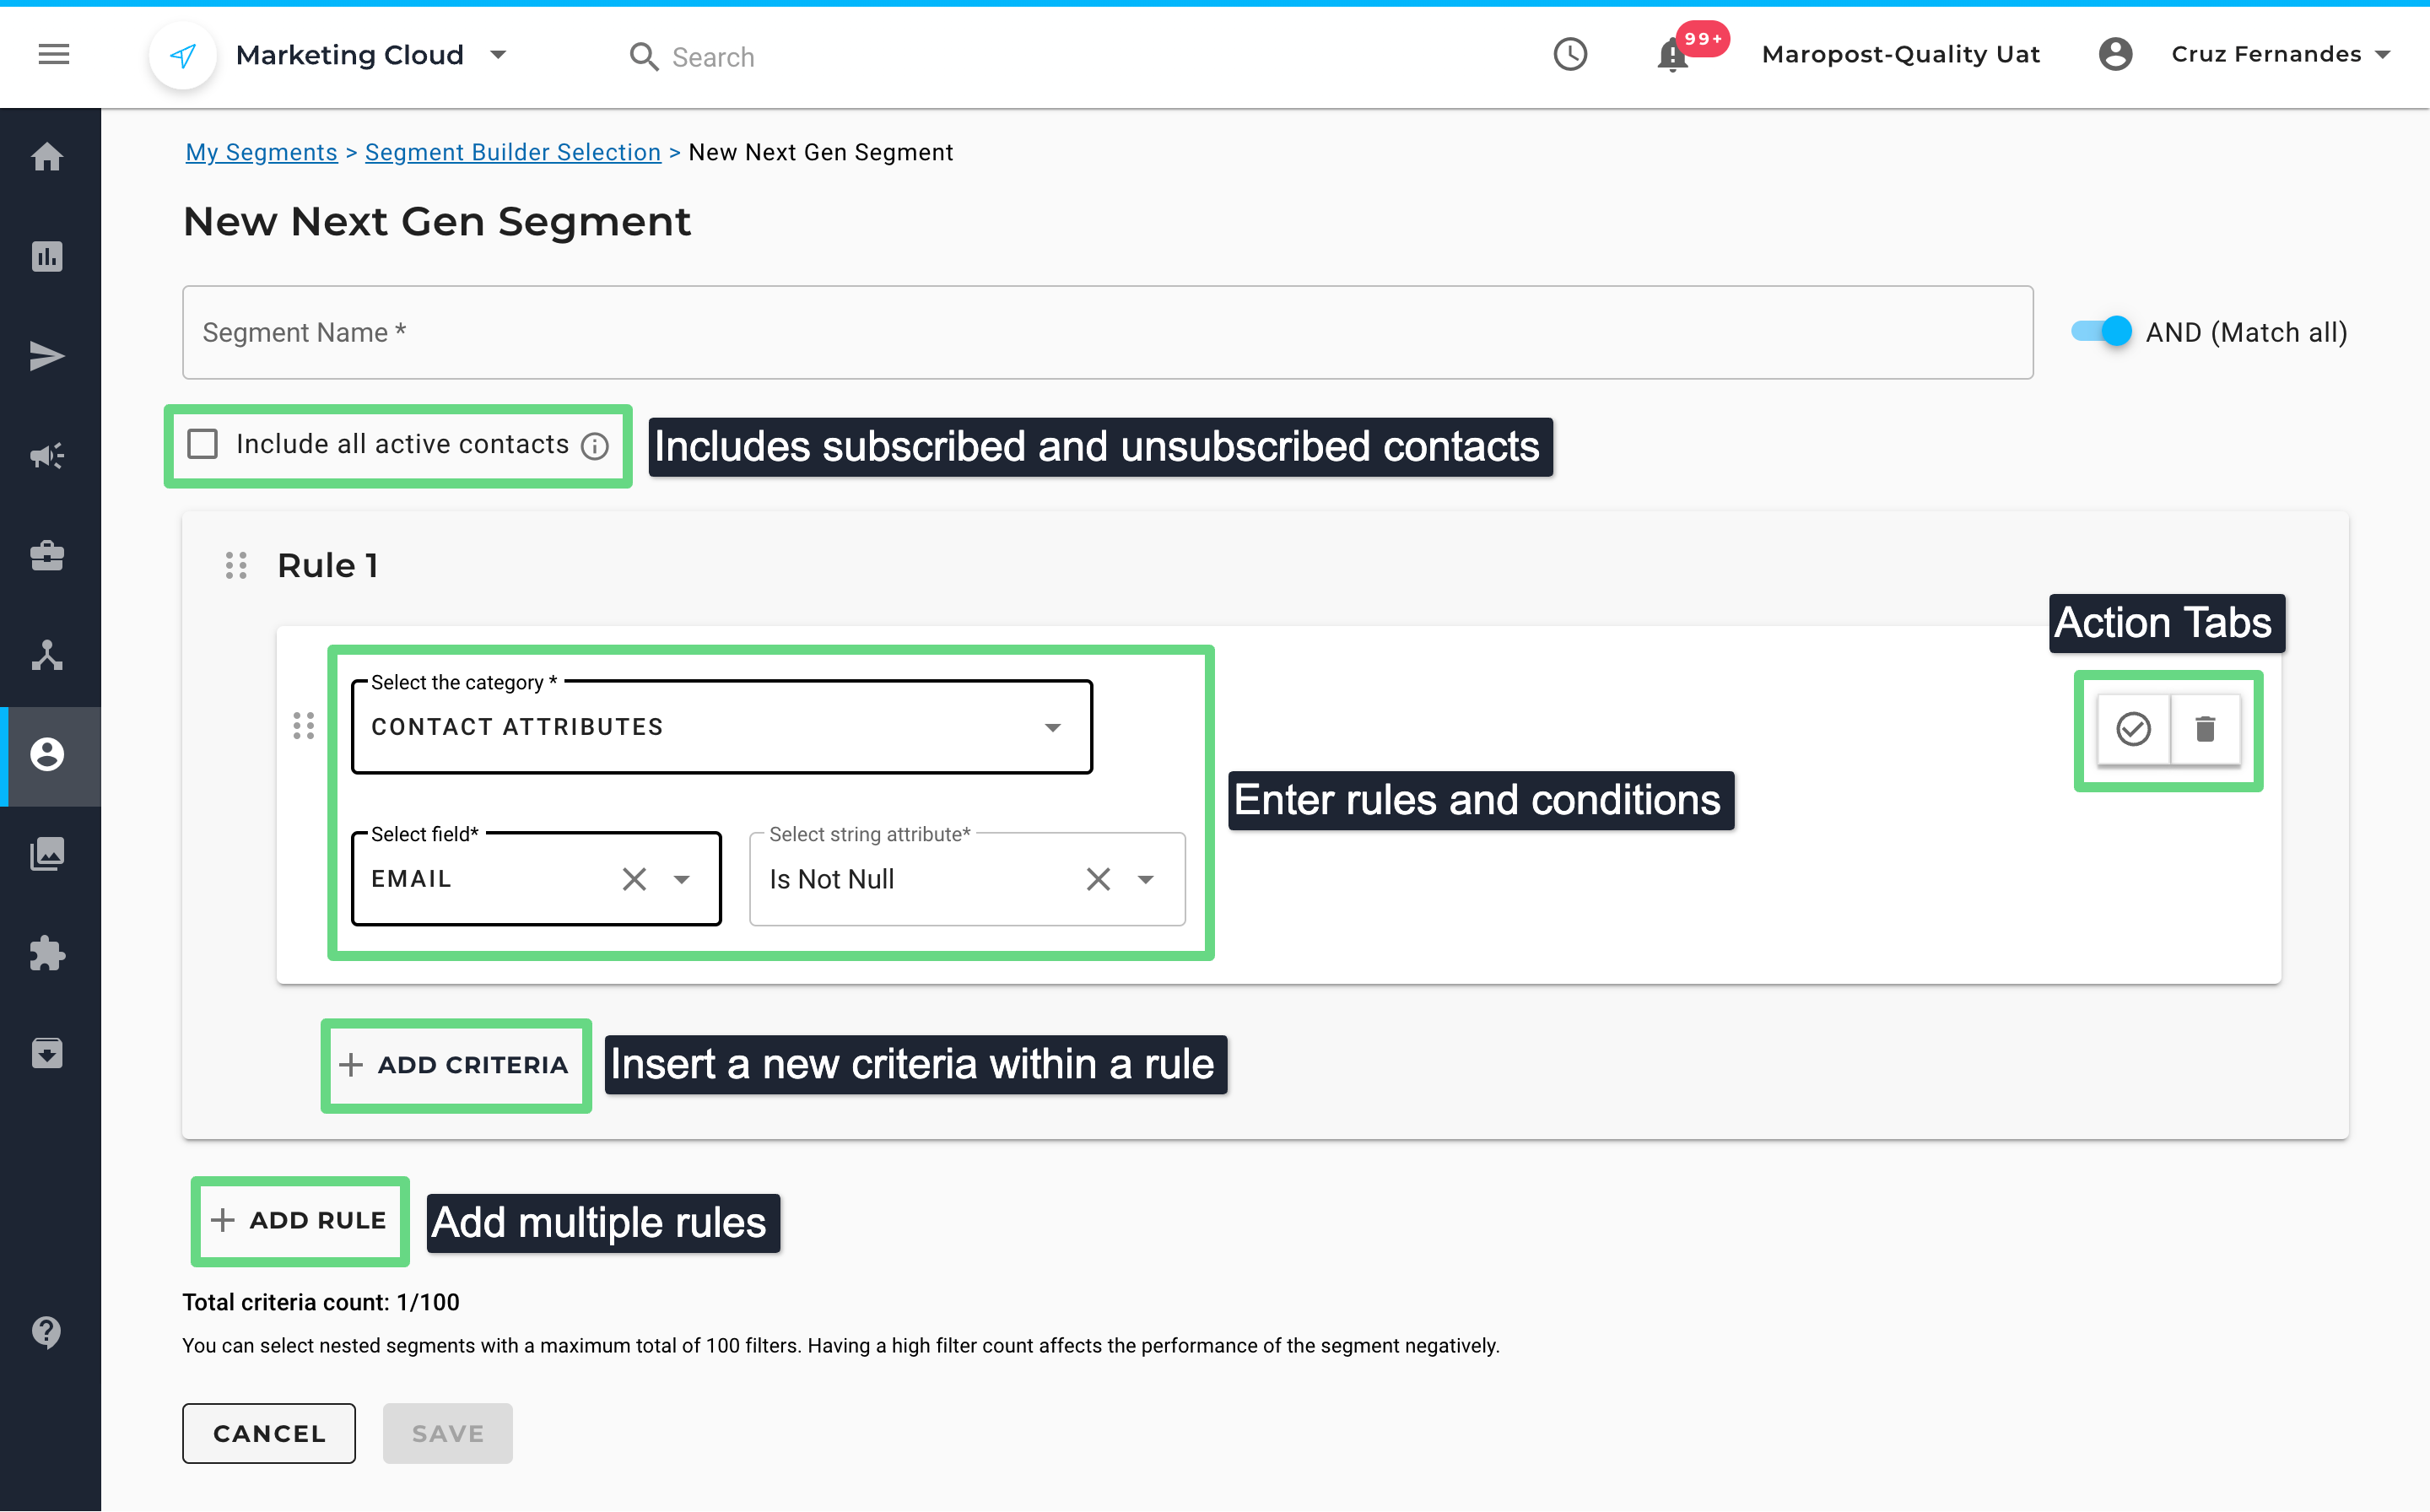Open the megaphone campaigns icon
The height and width of the screenshot is (1512, 2430).
pos(47,456)
